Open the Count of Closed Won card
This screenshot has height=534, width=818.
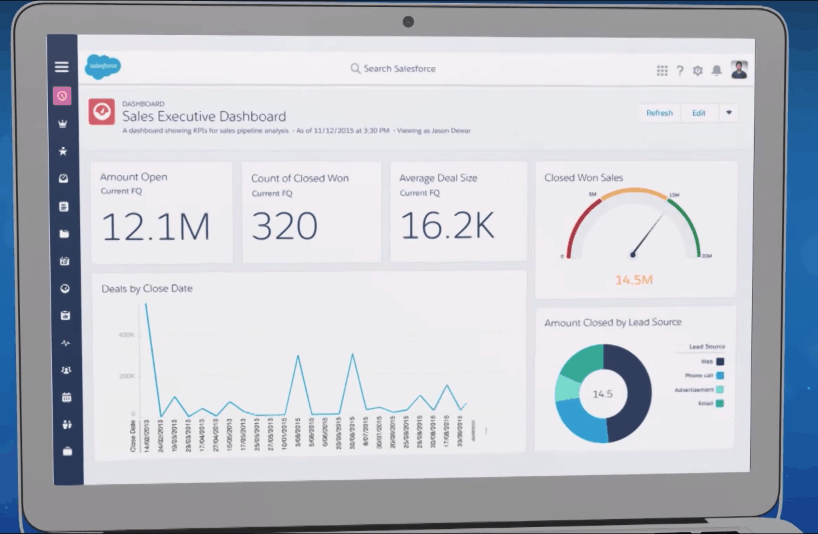coord(311,212)
